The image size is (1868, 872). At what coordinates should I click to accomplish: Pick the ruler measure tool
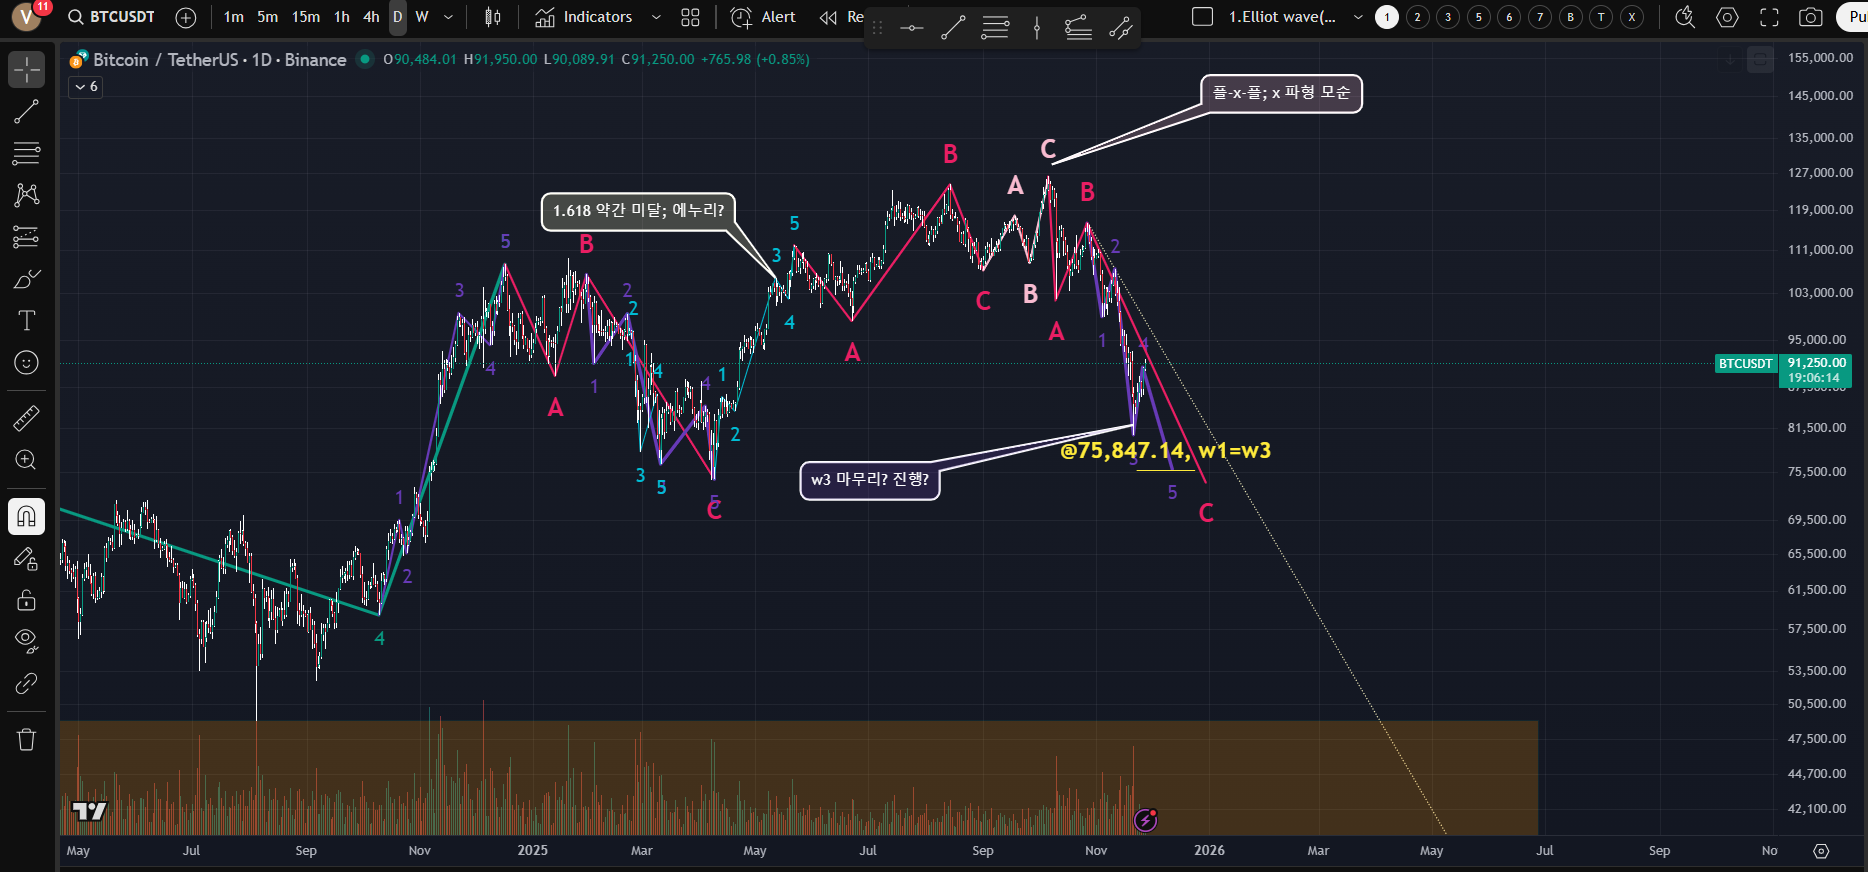(x=27, y=417)
